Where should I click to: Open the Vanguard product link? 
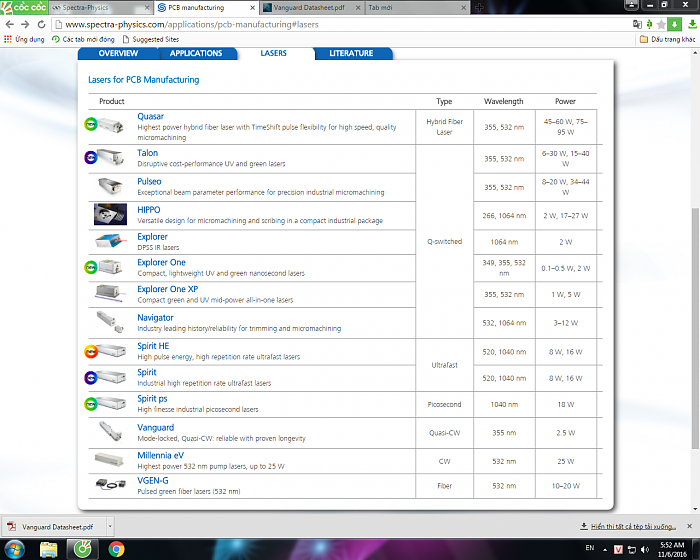[x=155, y=427]
